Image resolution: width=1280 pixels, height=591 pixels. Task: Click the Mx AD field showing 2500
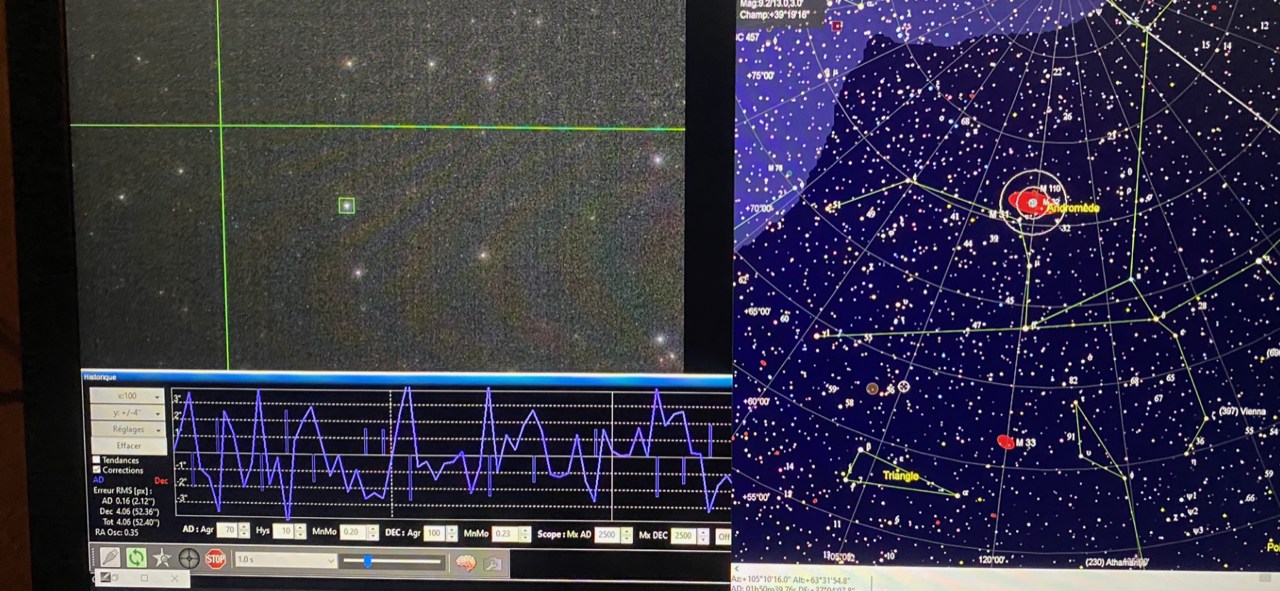coord(607,535)
